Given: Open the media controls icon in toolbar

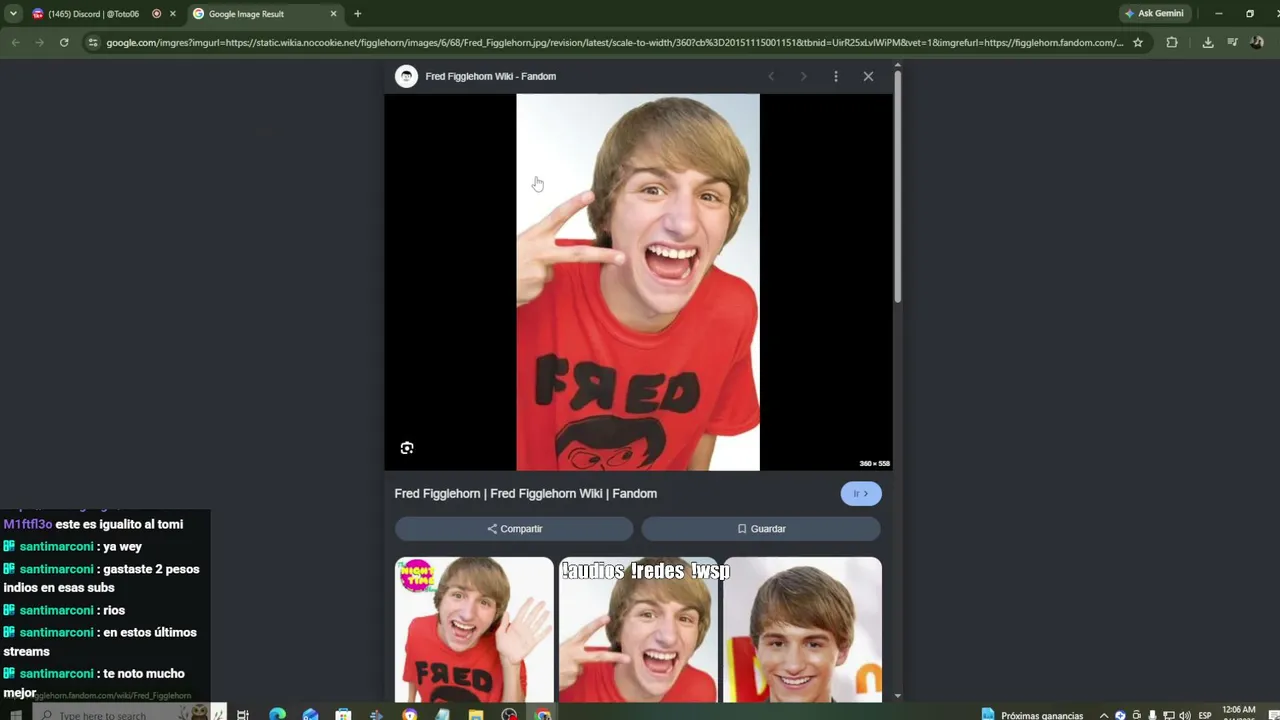Looking at the screenshot, I should [1232, 43].
